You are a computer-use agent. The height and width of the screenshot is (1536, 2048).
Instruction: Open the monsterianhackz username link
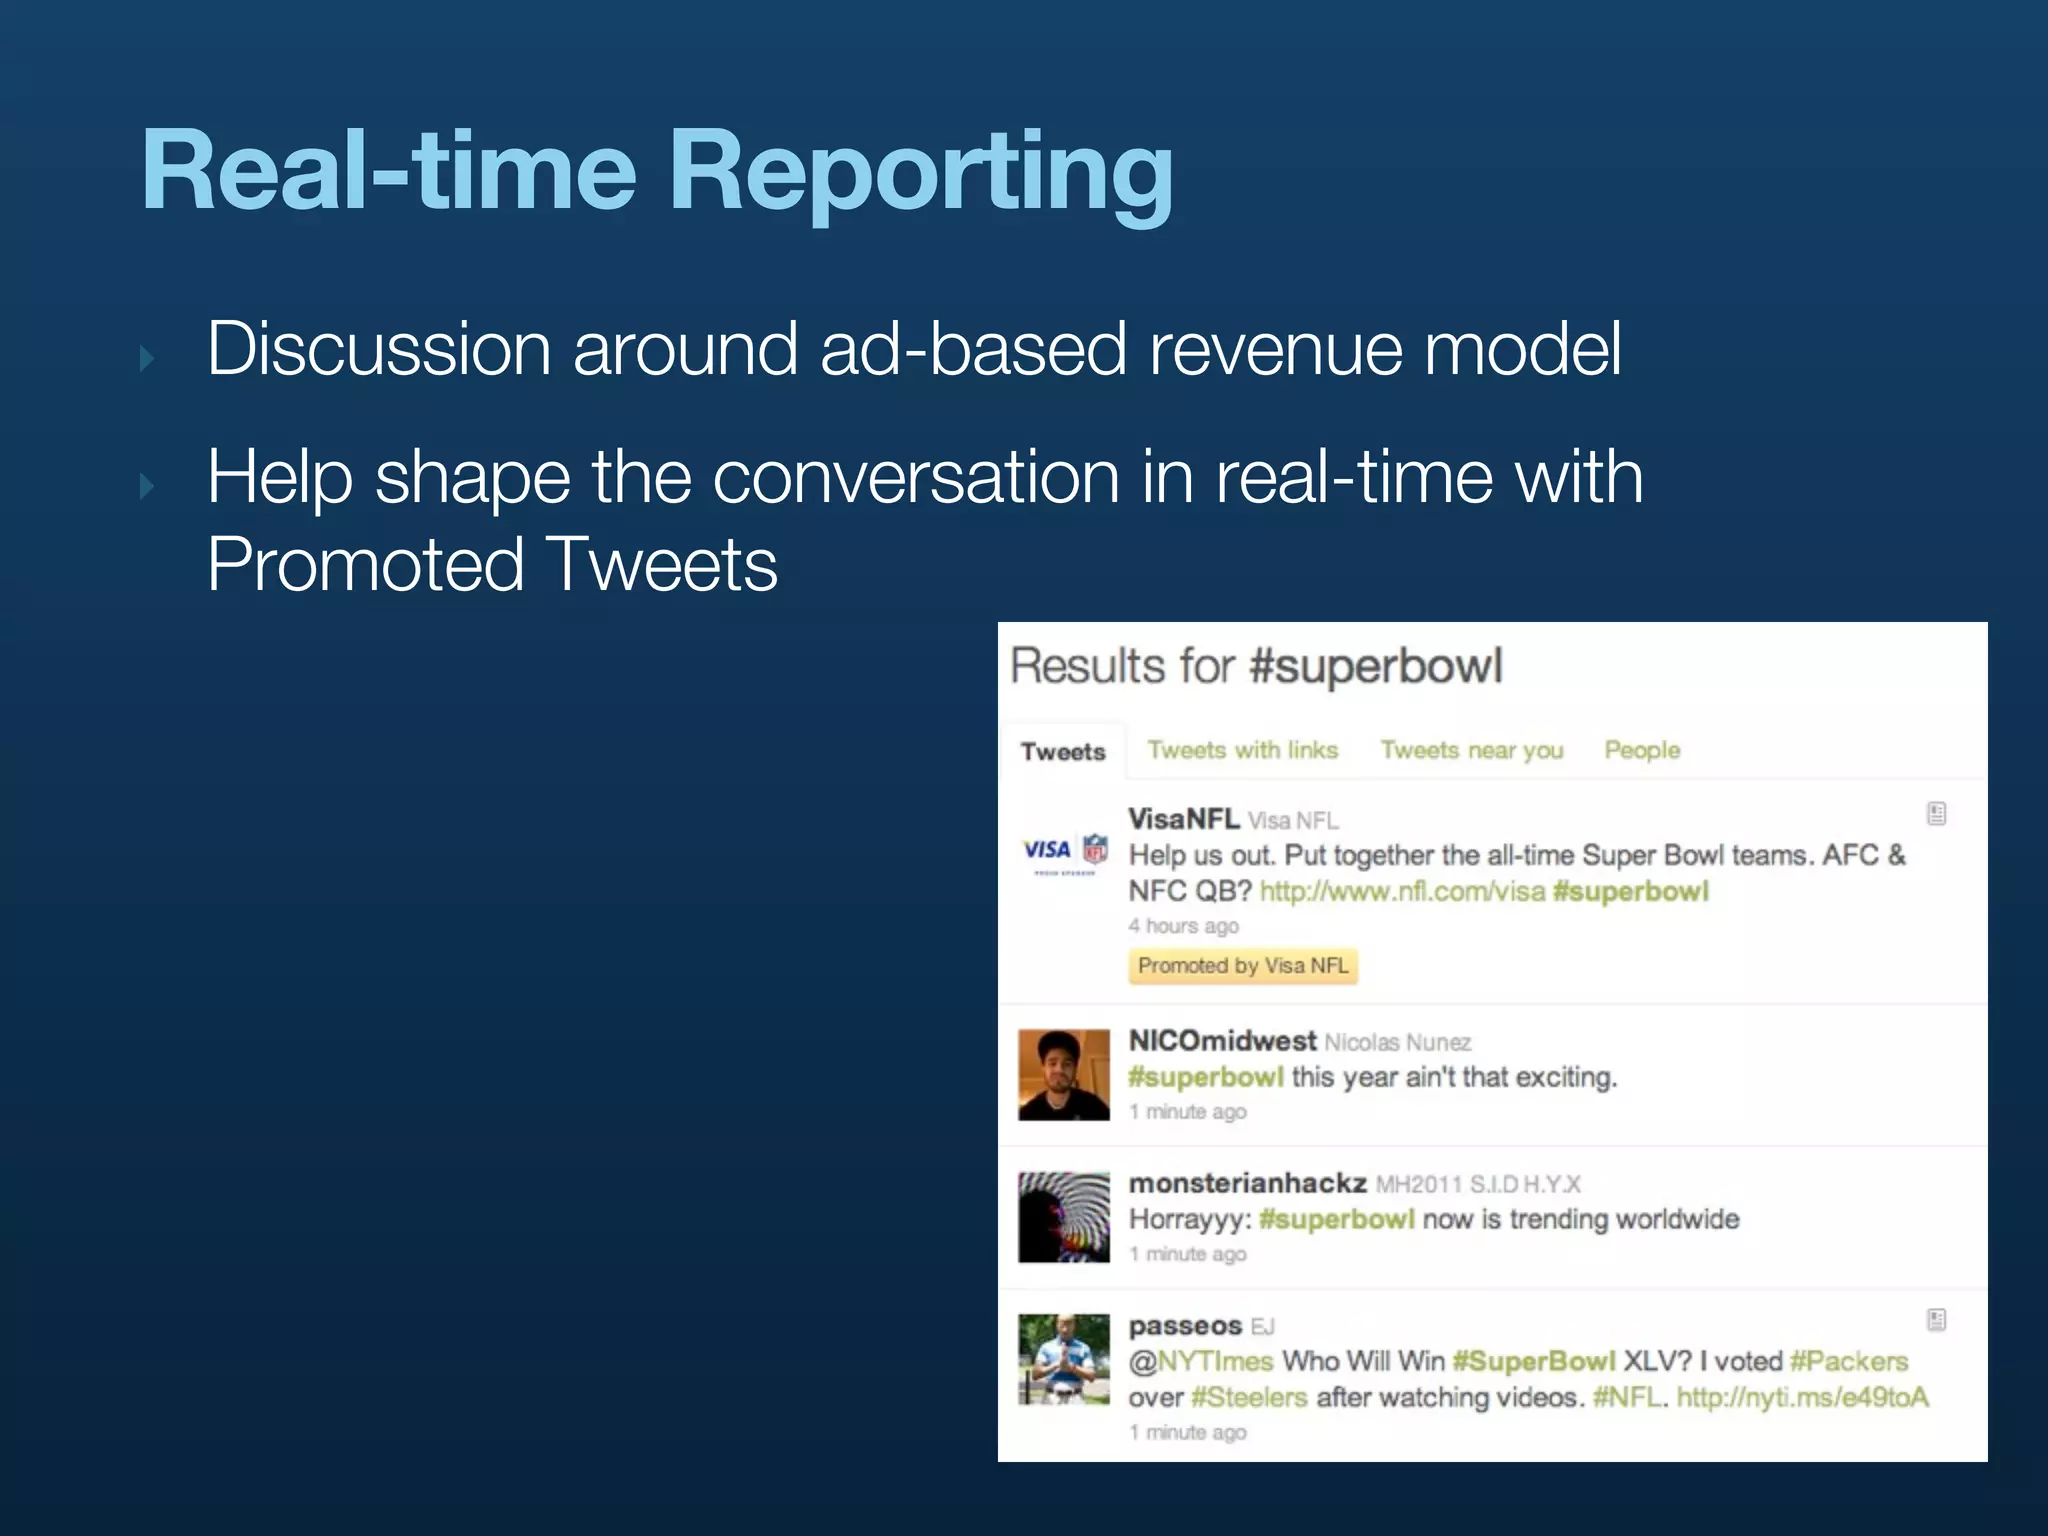1247,1183
